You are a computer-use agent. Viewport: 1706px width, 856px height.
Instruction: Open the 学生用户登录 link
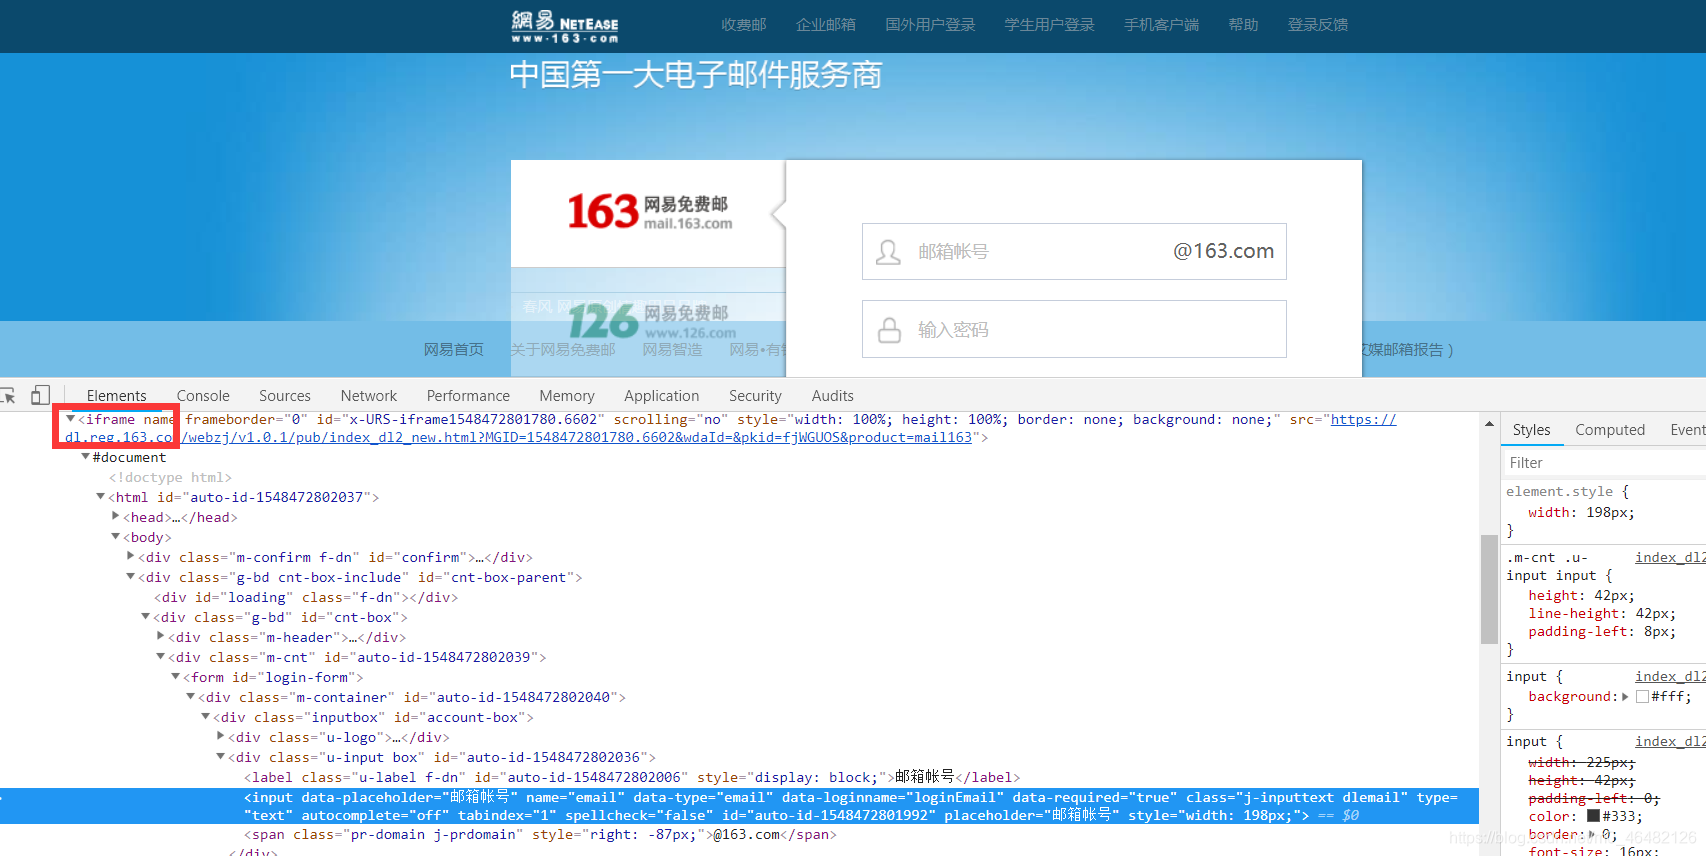pos(1050,25)
